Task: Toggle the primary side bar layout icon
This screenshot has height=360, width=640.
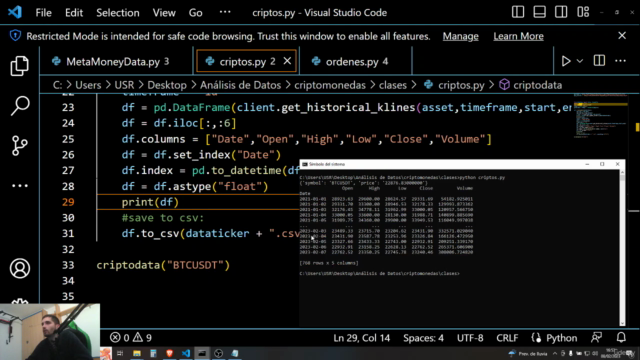Action: coord(518,12)
